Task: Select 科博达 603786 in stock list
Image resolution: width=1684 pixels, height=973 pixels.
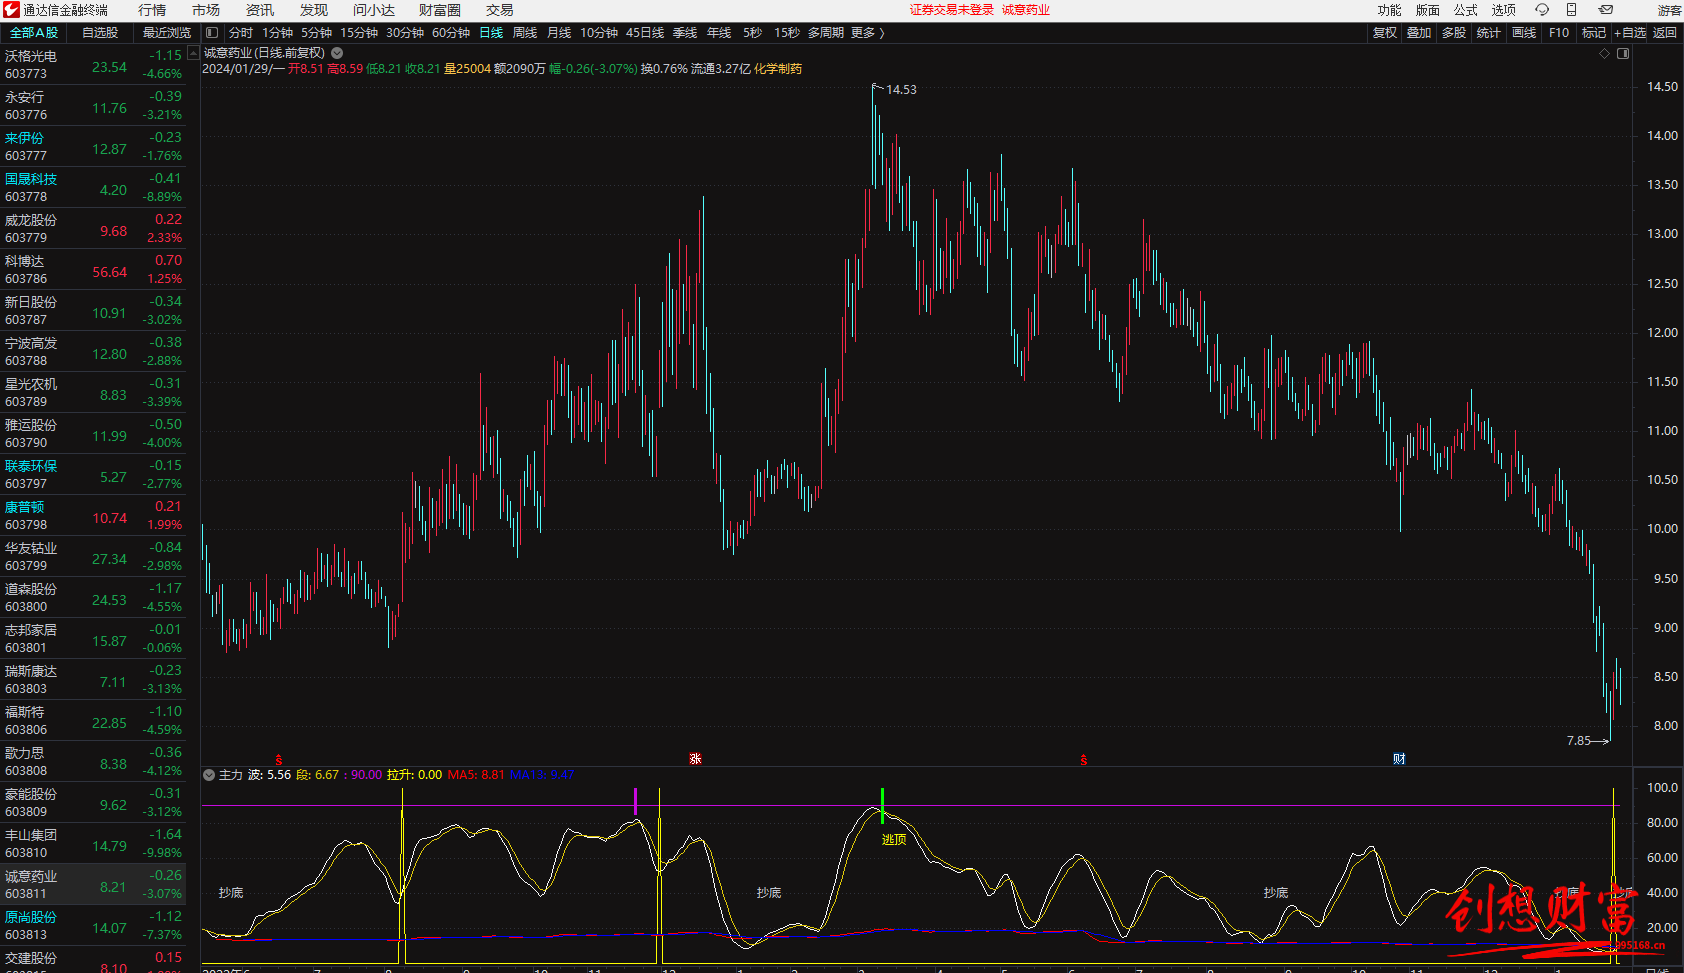Action: [93, 270]
